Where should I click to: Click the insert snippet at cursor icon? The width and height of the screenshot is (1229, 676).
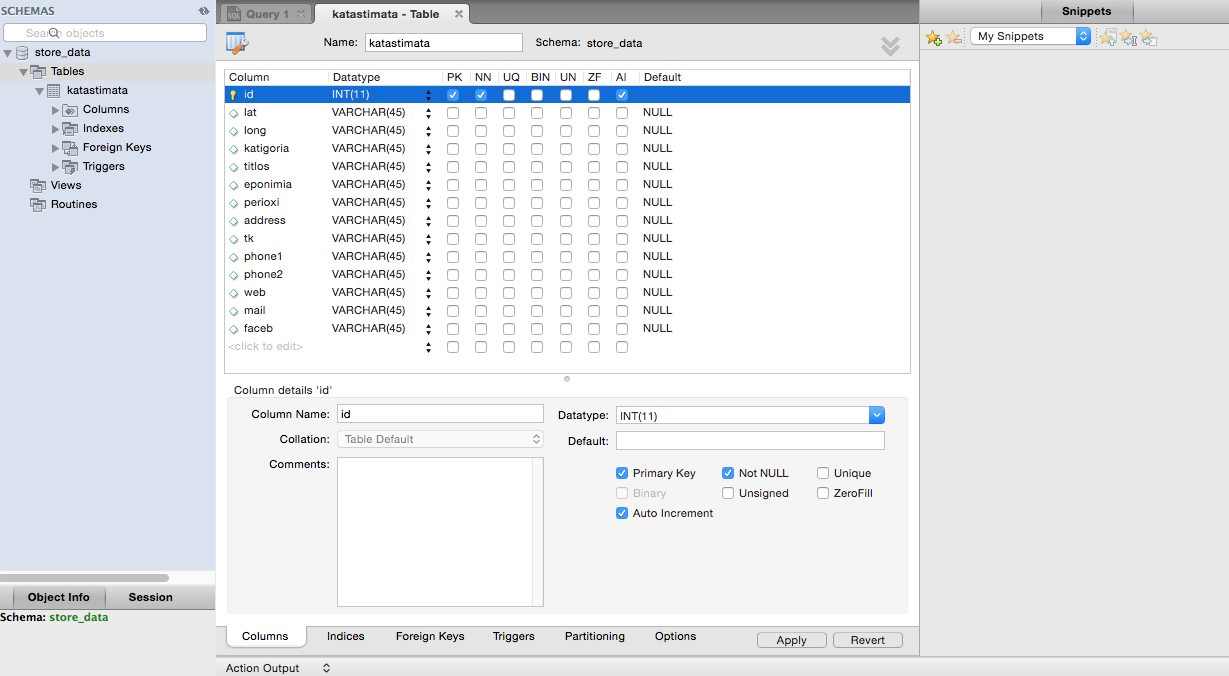(x=1128, y=37)
